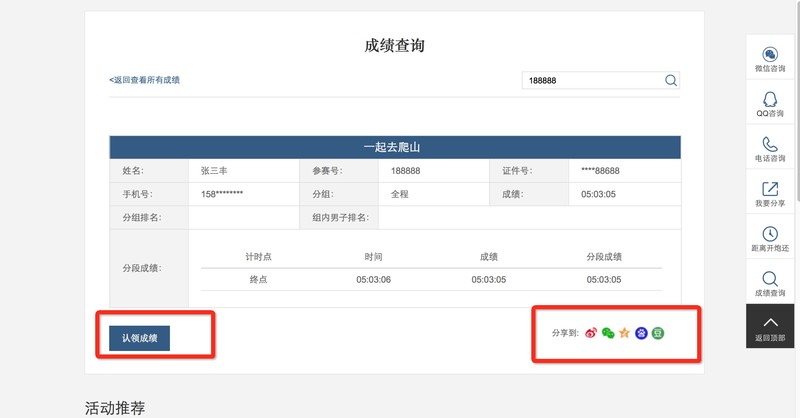Share result to Douban
This screenshot has height=418, width=800.
[658, 332]
